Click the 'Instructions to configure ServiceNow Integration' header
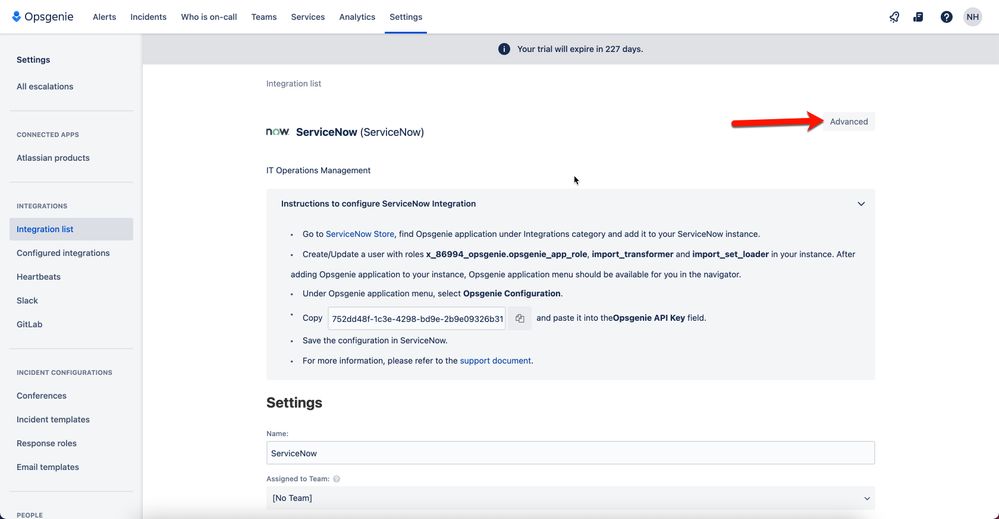Image resolution: width=999 pixels, height=519 pixels. coord(378,204)
